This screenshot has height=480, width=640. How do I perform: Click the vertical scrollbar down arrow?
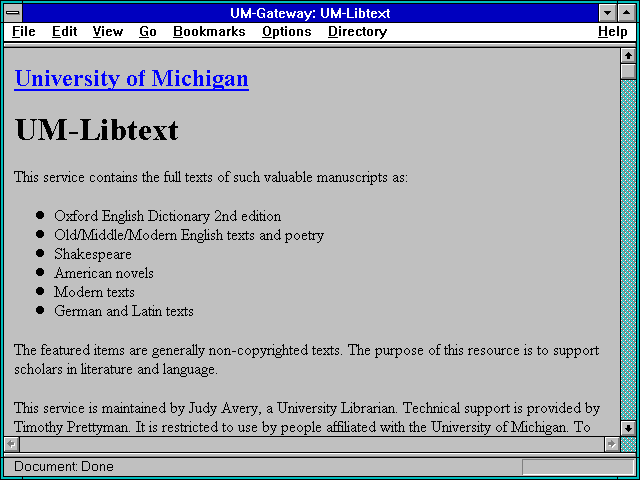tap(628, 428)
